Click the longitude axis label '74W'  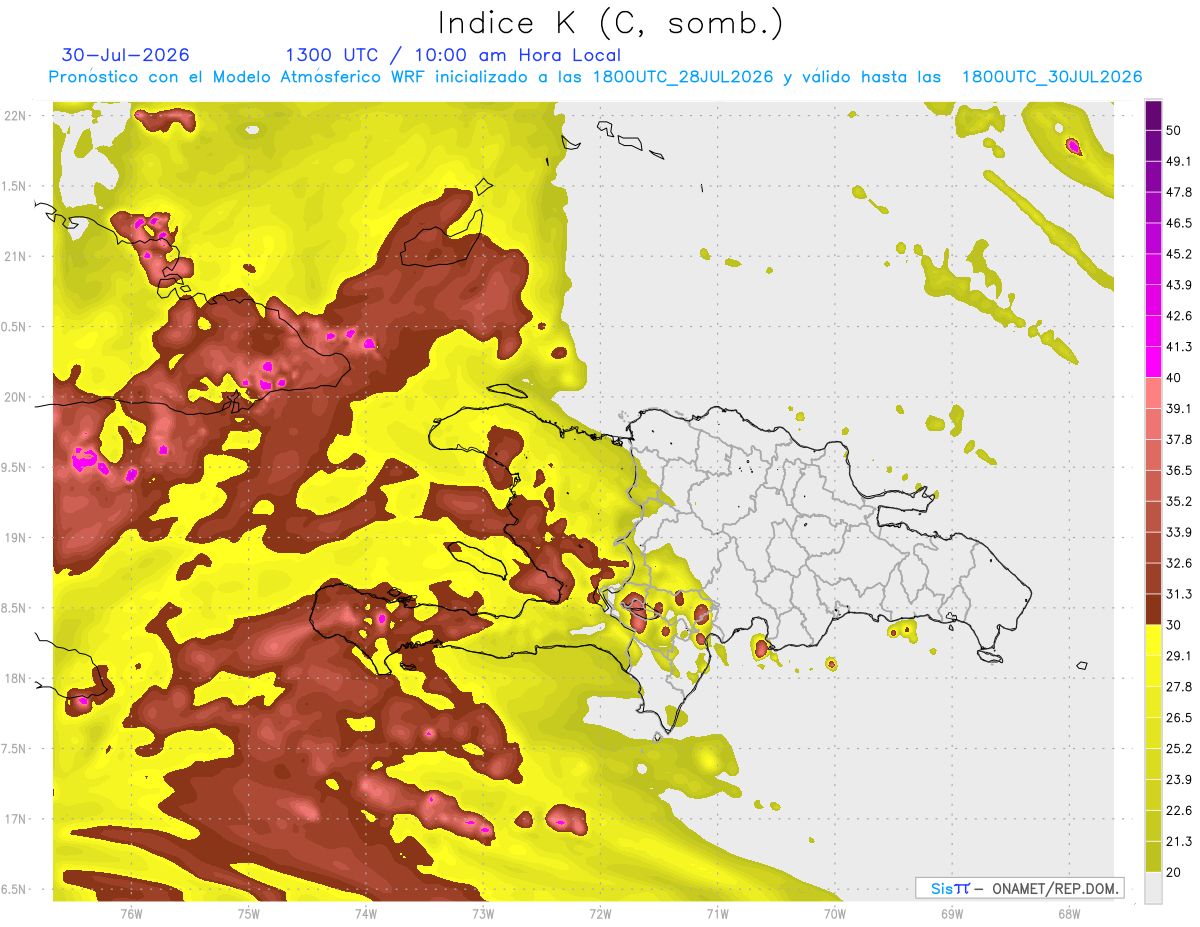[x=366, y=913]
